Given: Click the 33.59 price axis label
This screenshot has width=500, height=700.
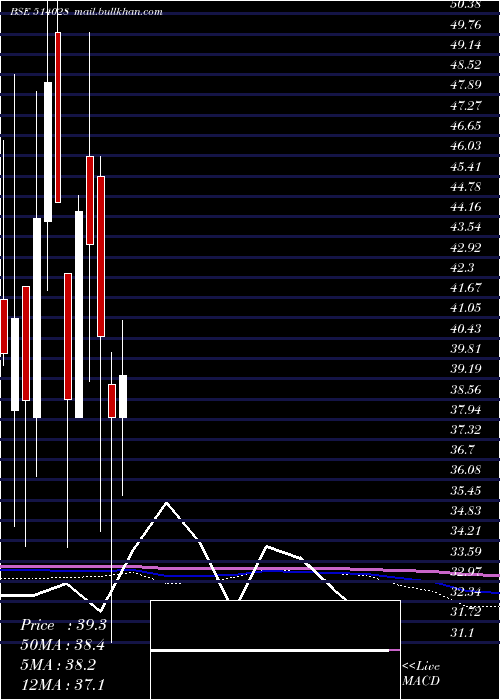Looking at the screenshot, I should tap(466, 552).
